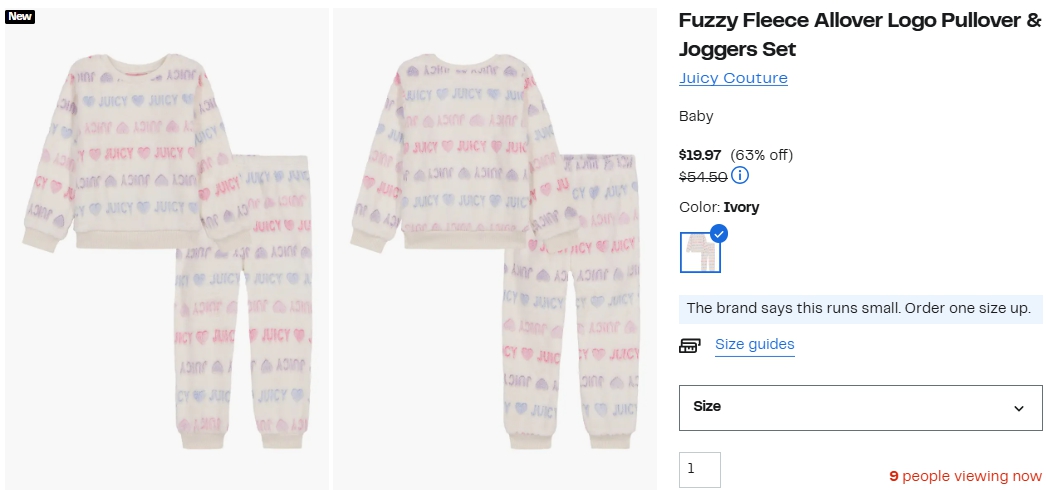Click the $19.97 sale price
The image size is (1046, 490).
pyautogui.click(x=700, y=155)
